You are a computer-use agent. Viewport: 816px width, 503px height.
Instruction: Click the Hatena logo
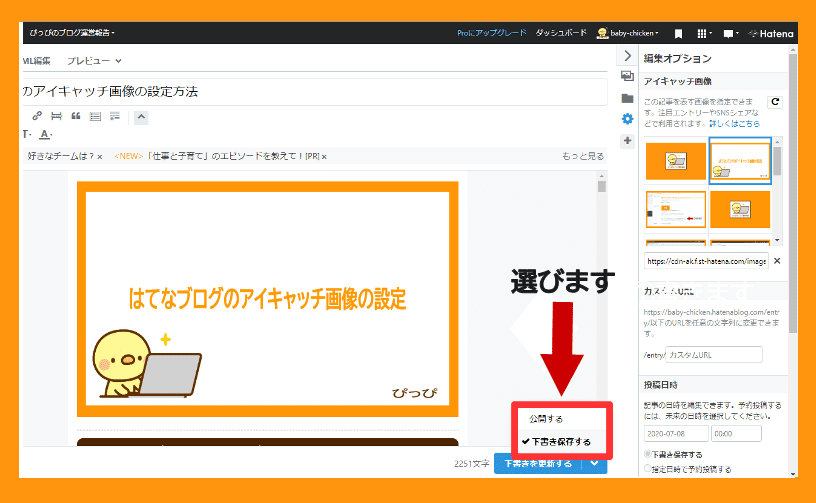[771, 34]
